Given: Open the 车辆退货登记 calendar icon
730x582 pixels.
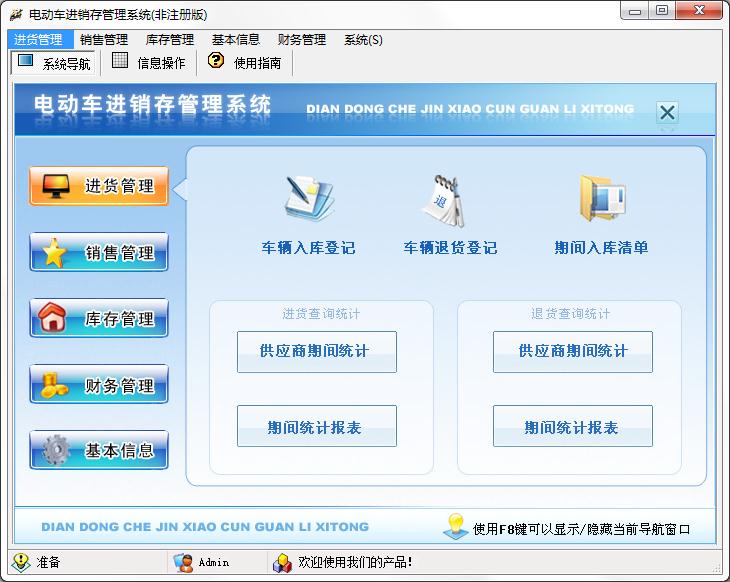Looking at the screenshot, I should pos(444,201).
